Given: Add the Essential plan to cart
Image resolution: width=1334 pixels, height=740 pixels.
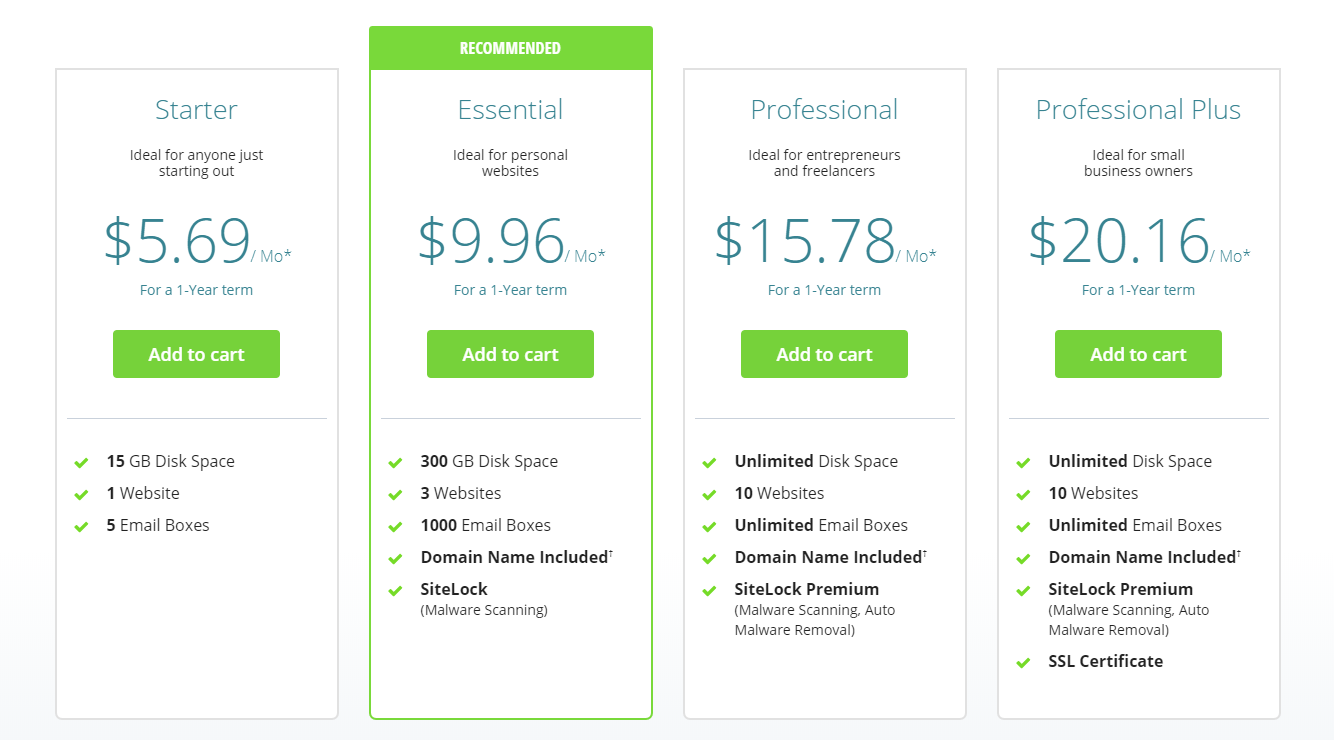Looking at the screenshot, I should tap(510, 354).
